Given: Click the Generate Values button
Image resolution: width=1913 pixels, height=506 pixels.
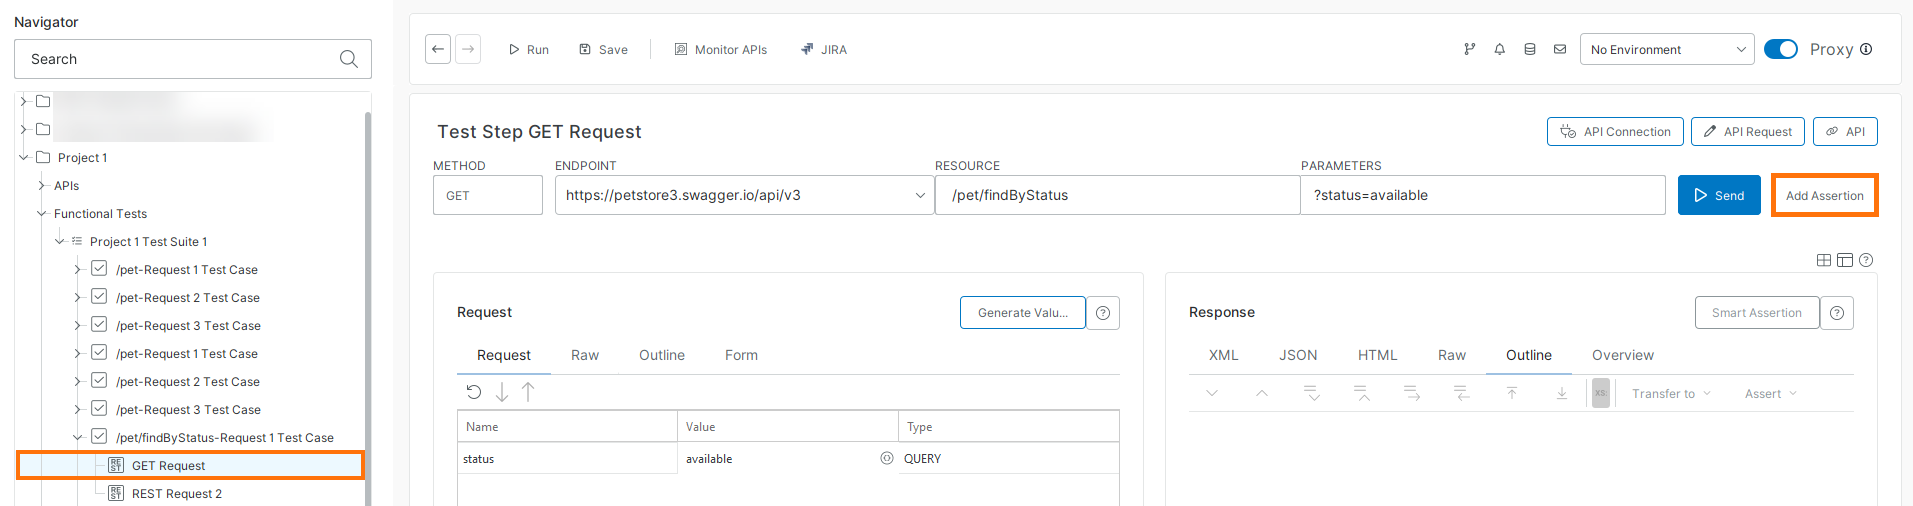Looking at the screenshot, I should coord(1023,313).
